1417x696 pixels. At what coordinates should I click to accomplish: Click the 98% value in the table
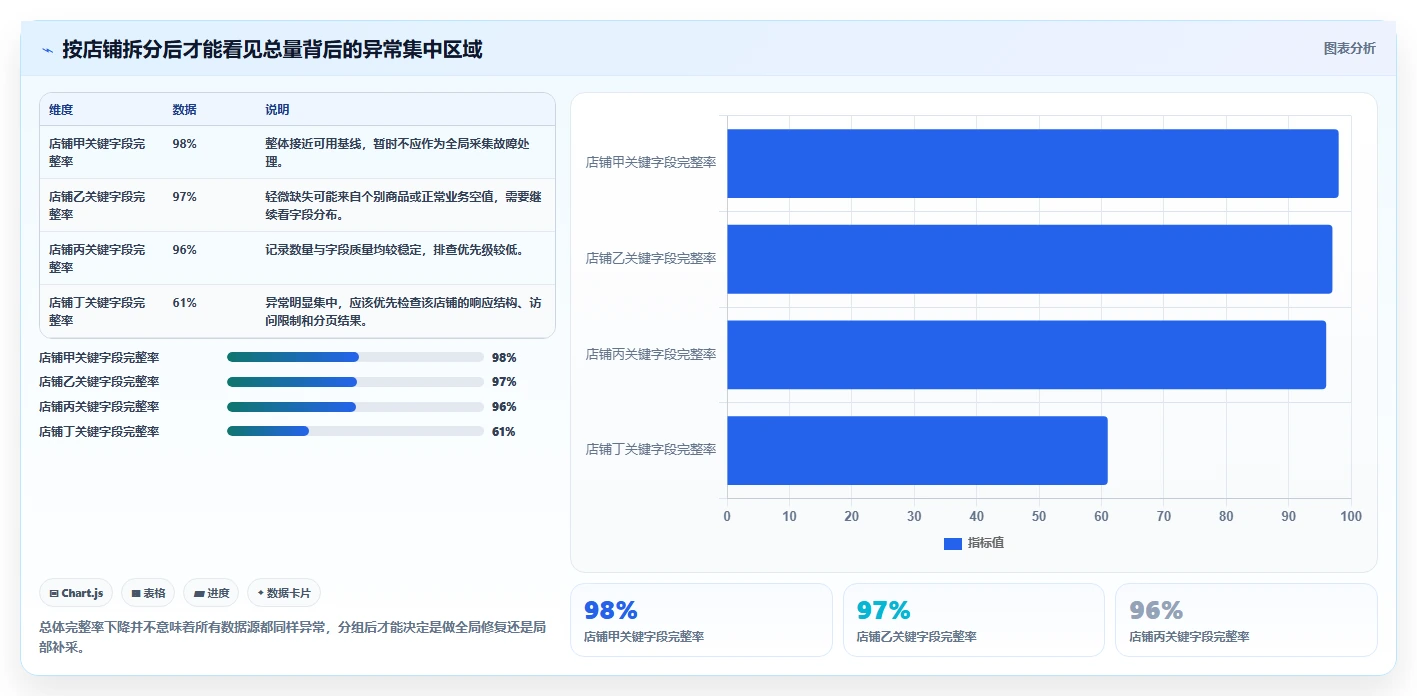tap(184, 144)
